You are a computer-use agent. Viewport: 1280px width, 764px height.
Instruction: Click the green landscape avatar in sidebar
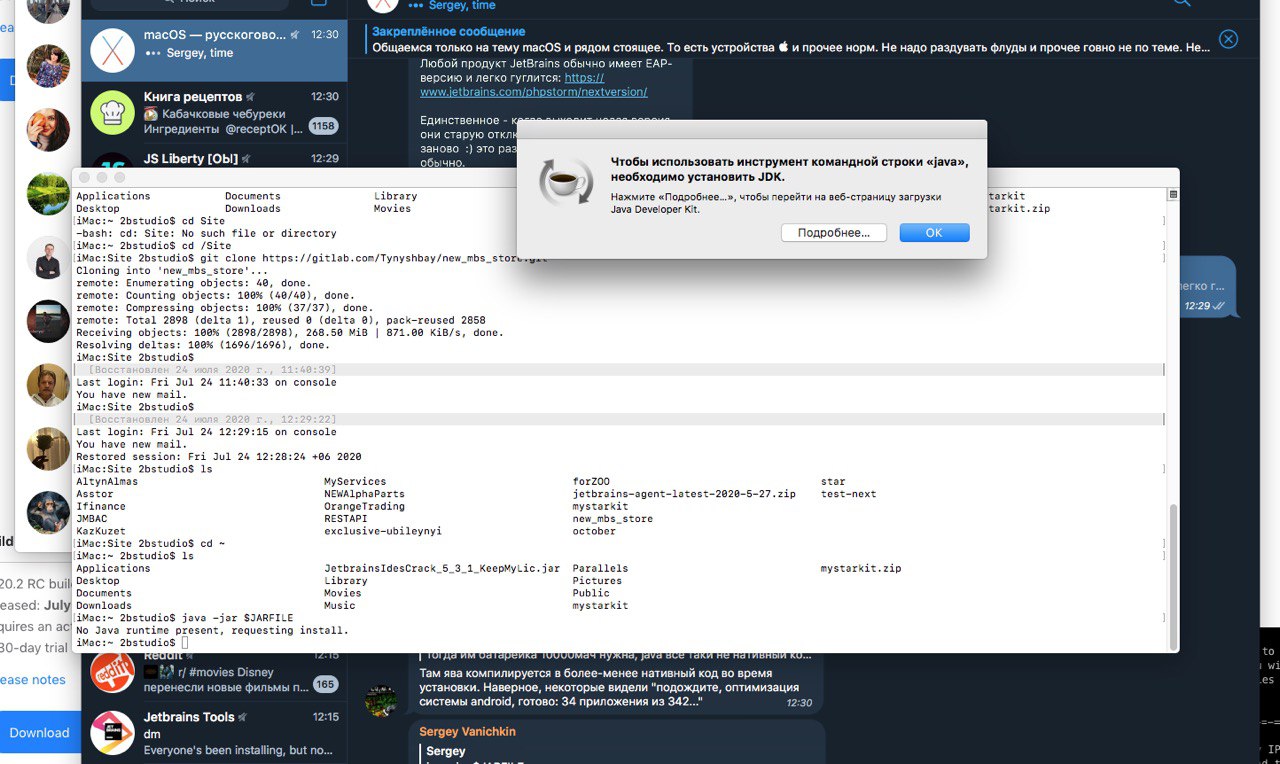(x=48, y=194)
